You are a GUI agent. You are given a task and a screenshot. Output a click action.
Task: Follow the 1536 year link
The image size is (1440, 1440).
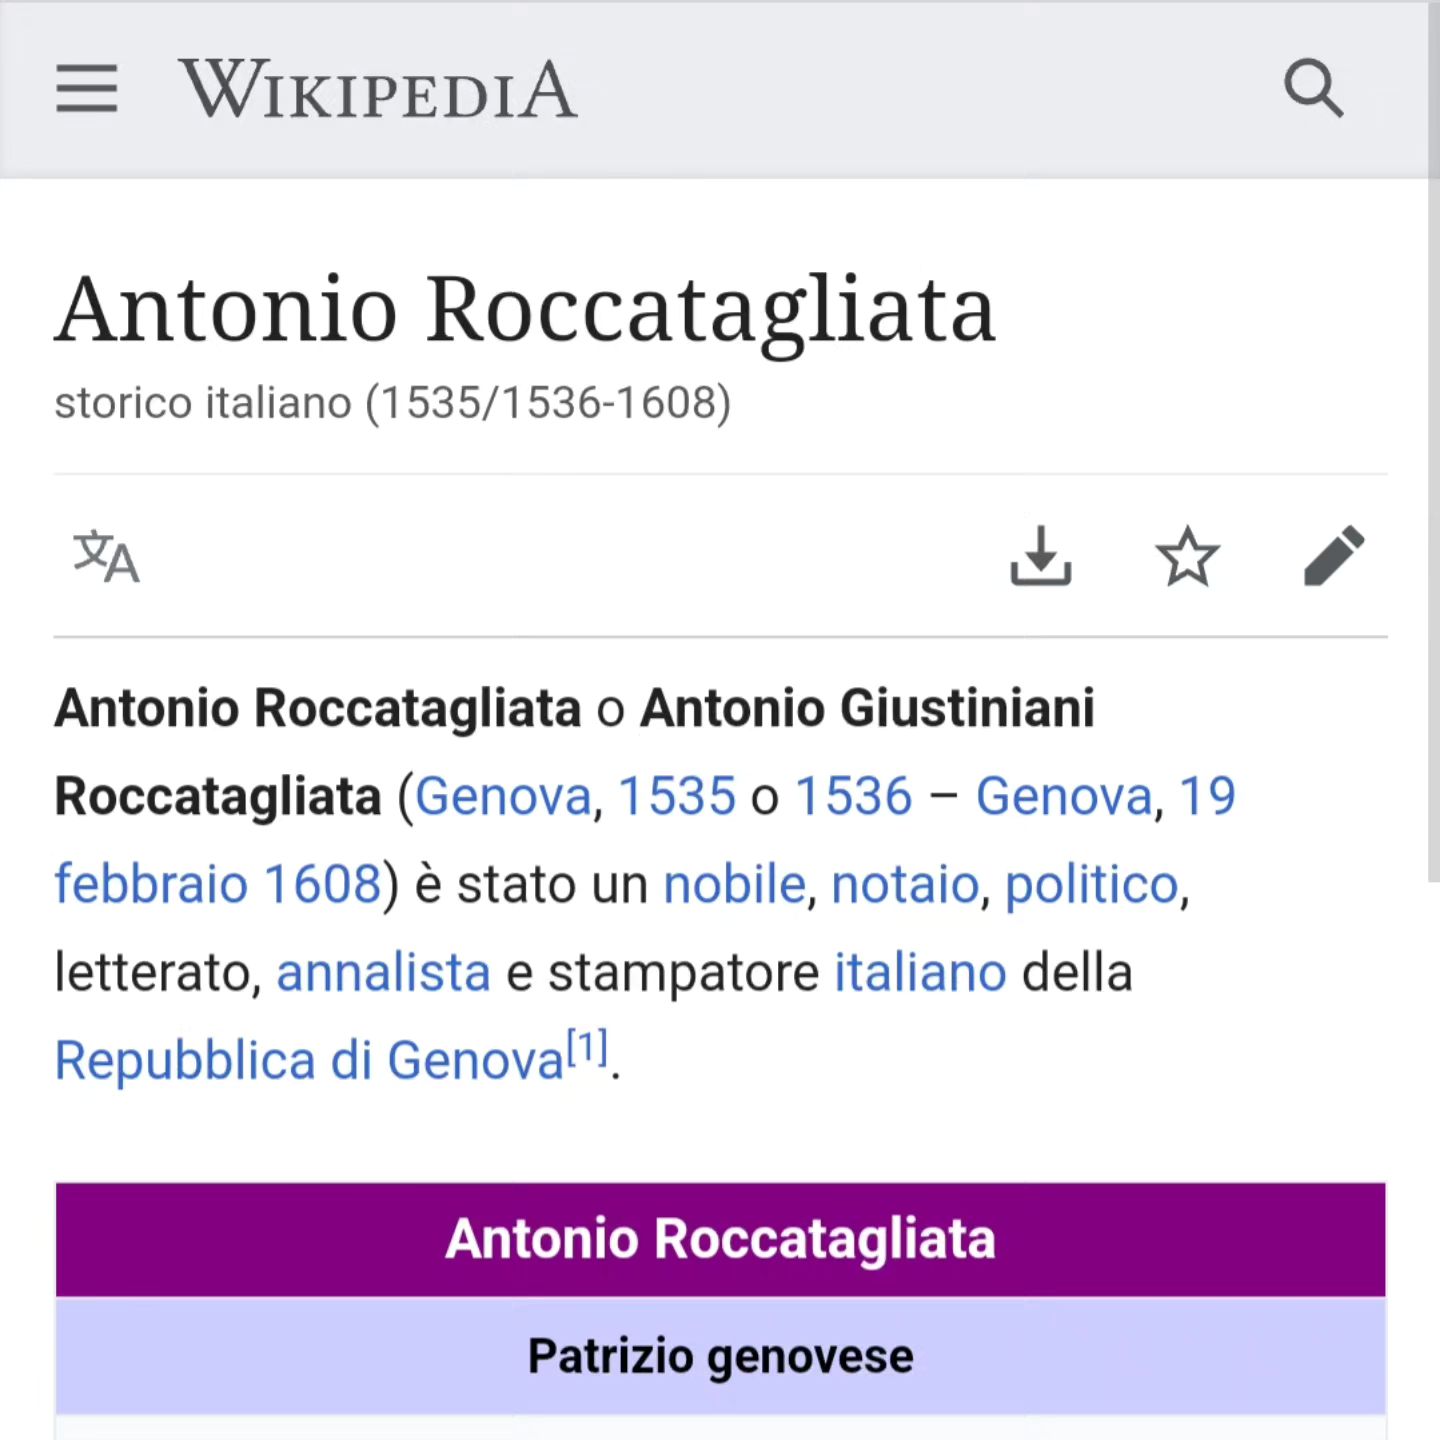click(x=854, y=797)
